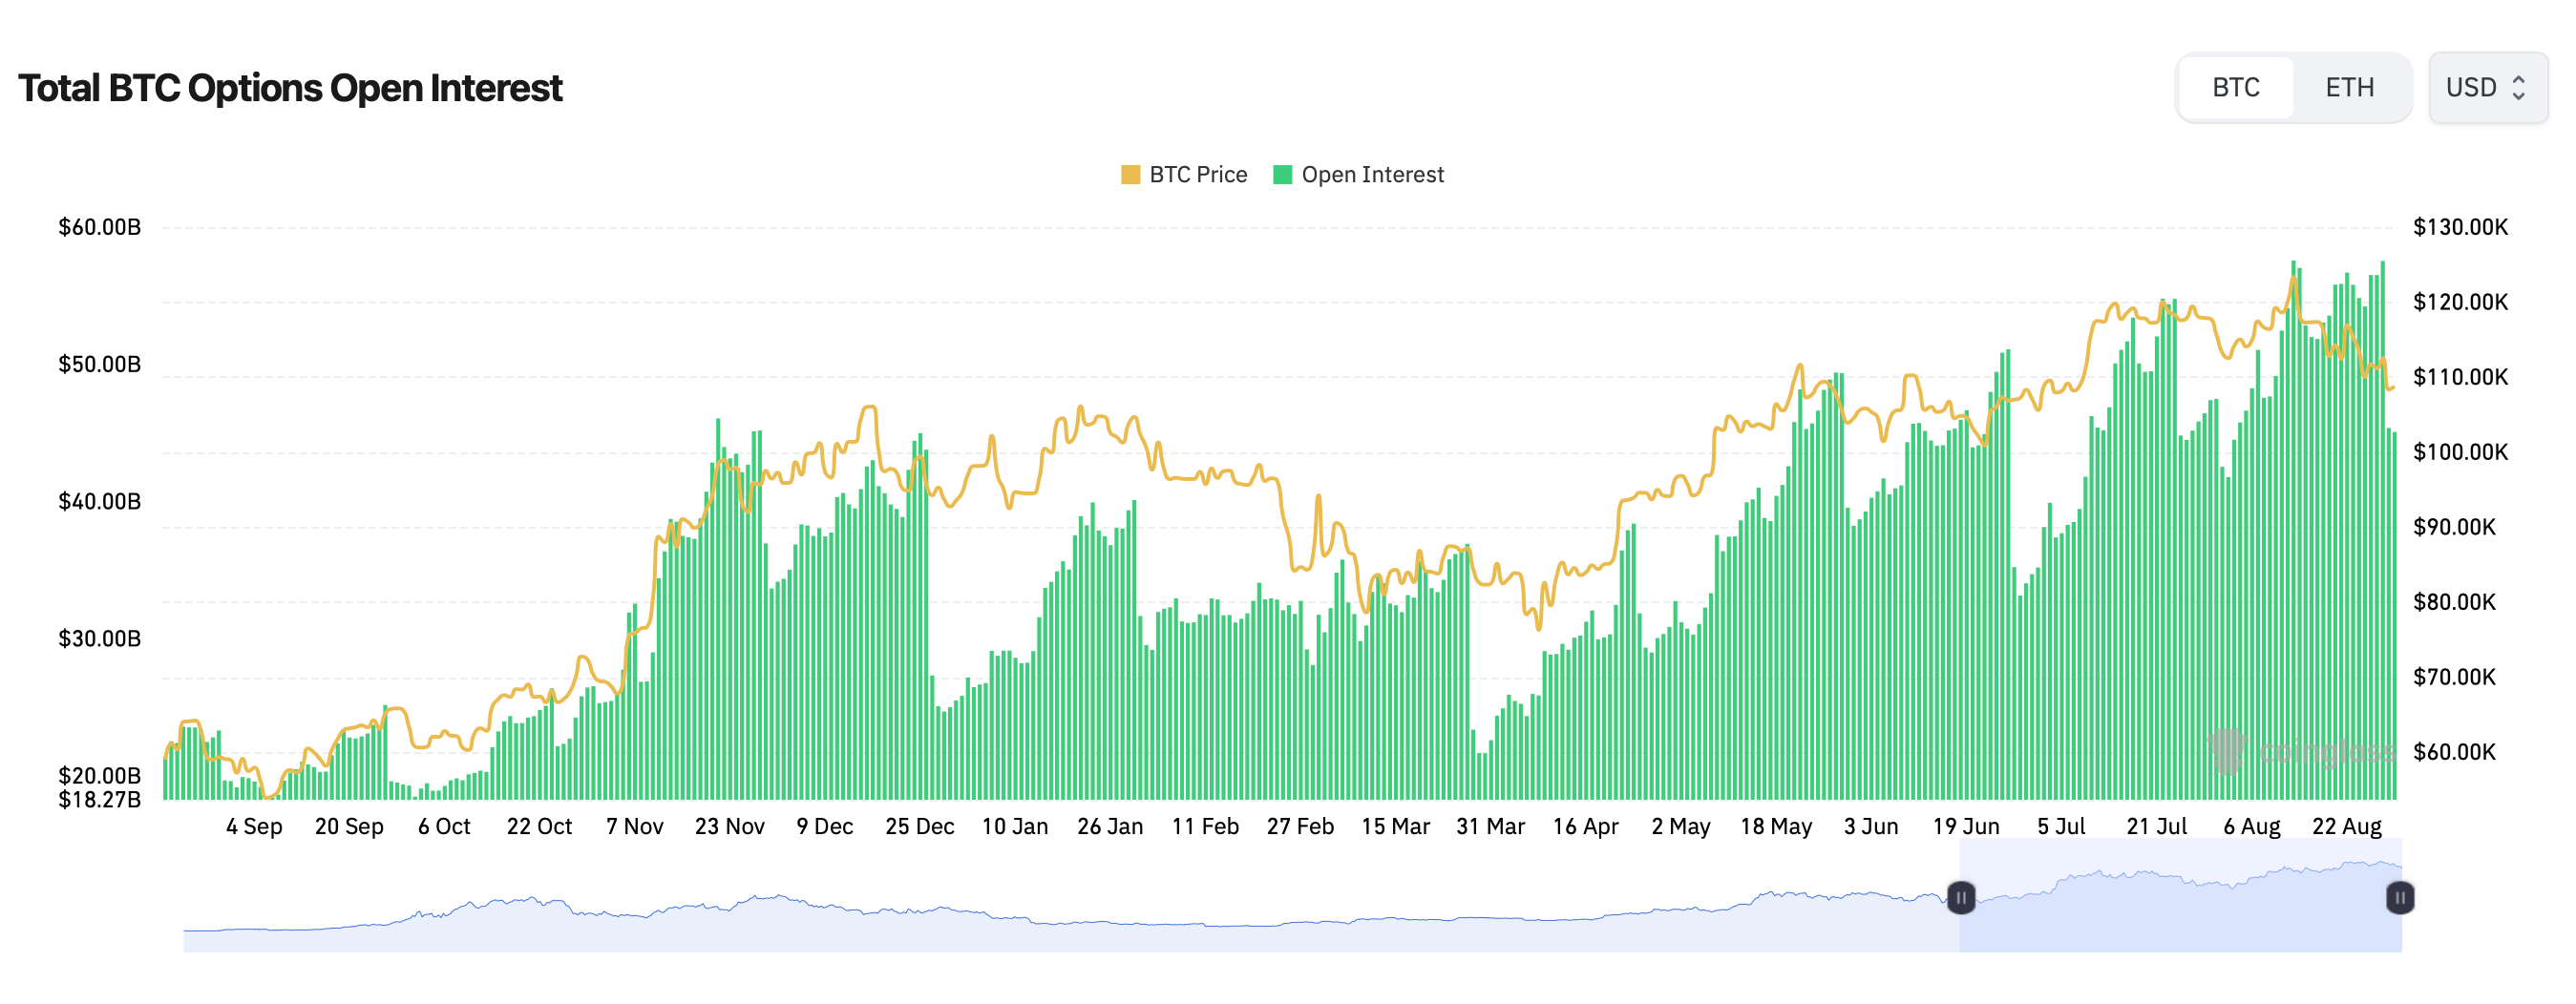Click the $130.00K right axis label

coord(2460,227)
